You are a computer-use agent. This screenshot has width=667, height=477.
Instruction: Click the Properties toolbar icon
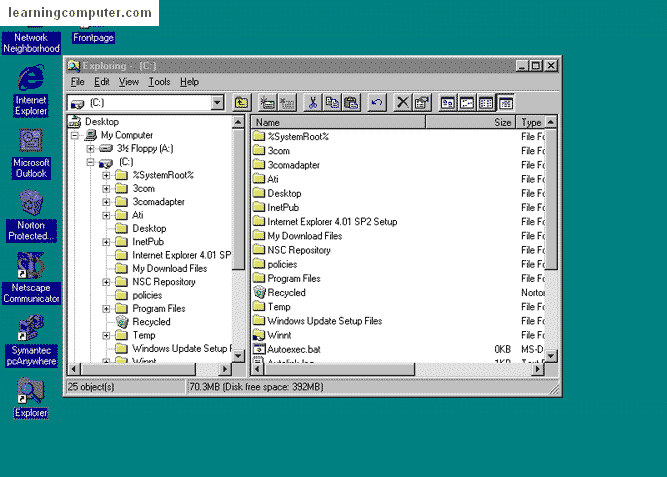[422, 103]
